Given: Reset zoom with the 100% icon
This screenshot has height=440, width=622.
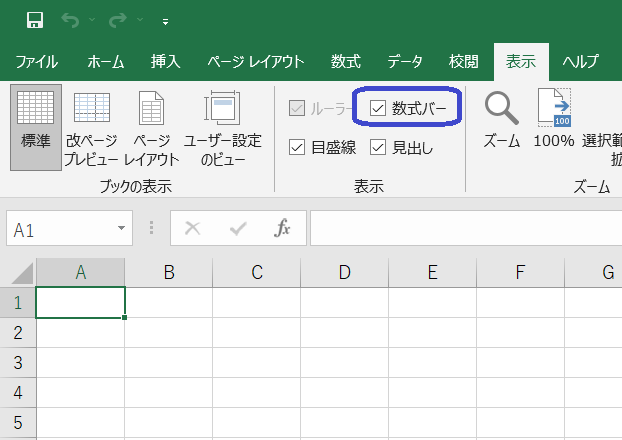Looking at the screenshot, I should [x=554, y=119].
